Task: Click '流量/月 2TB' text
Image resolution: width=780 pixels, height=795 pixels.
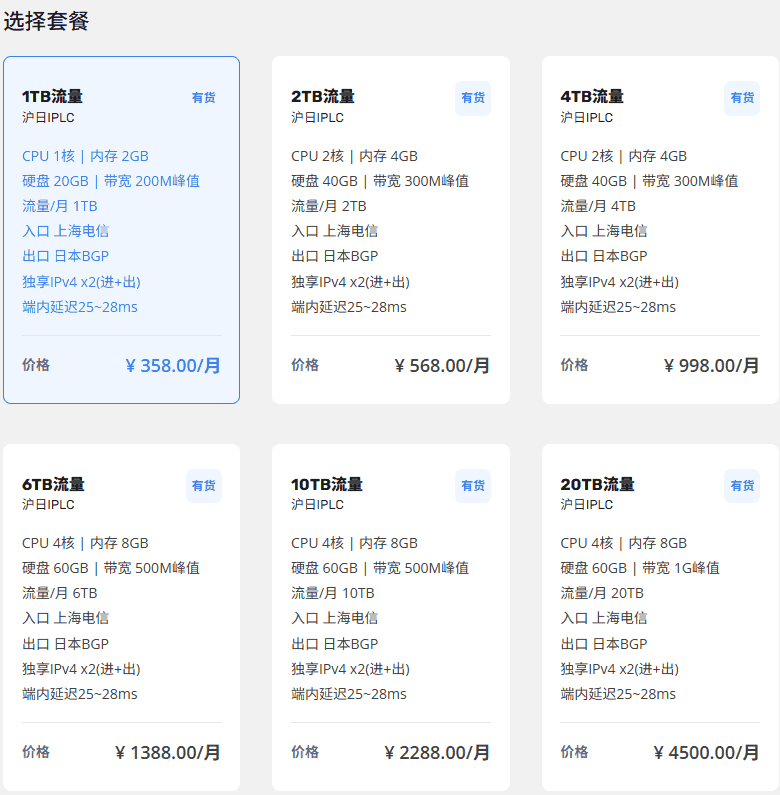Action: pyautogui.click(x=329, y=206)
